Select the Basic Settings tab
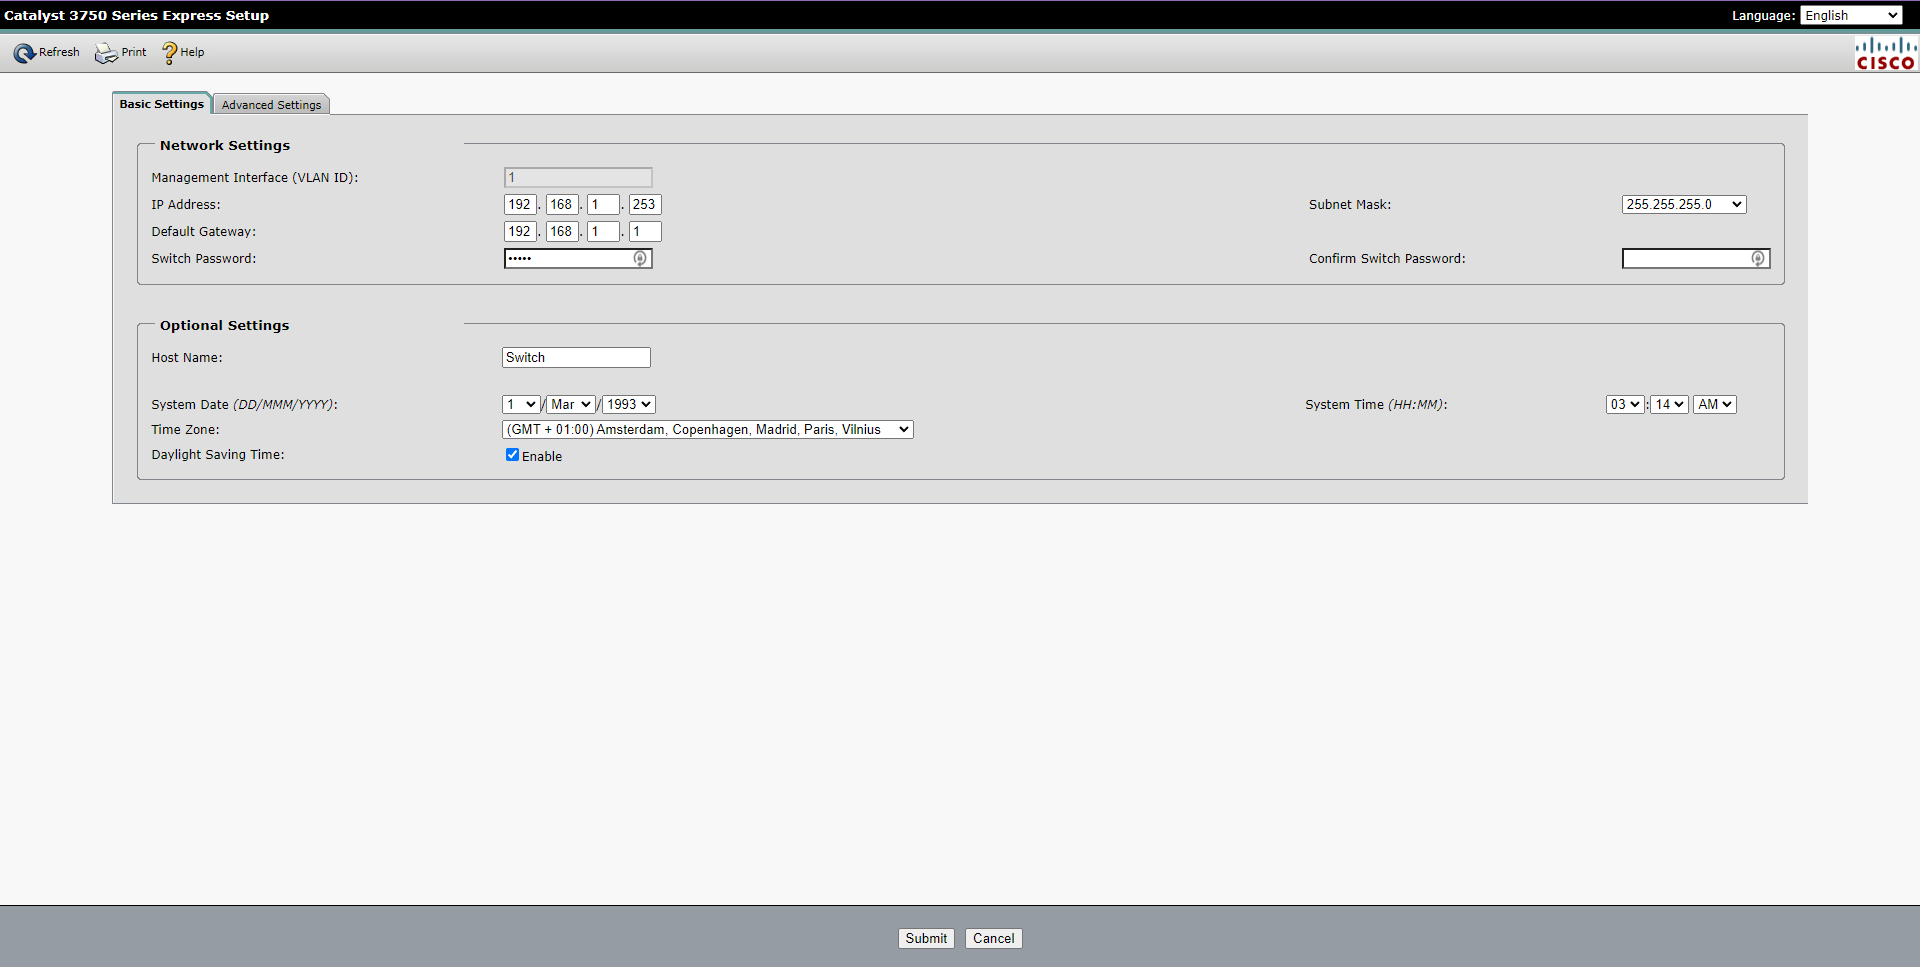This screenshot has height=967, width=1920. point(161,104)
